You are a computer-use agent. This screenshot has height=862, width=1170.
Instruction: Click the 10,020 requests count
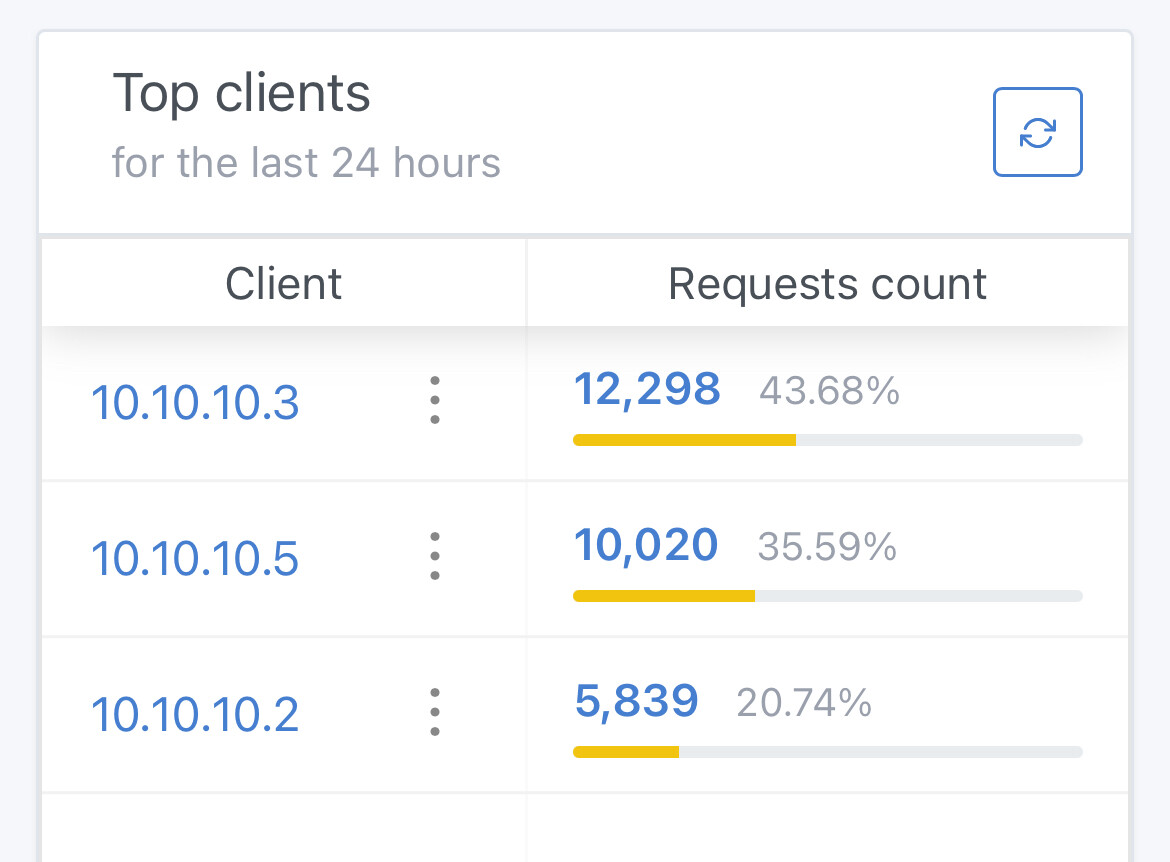645,546
